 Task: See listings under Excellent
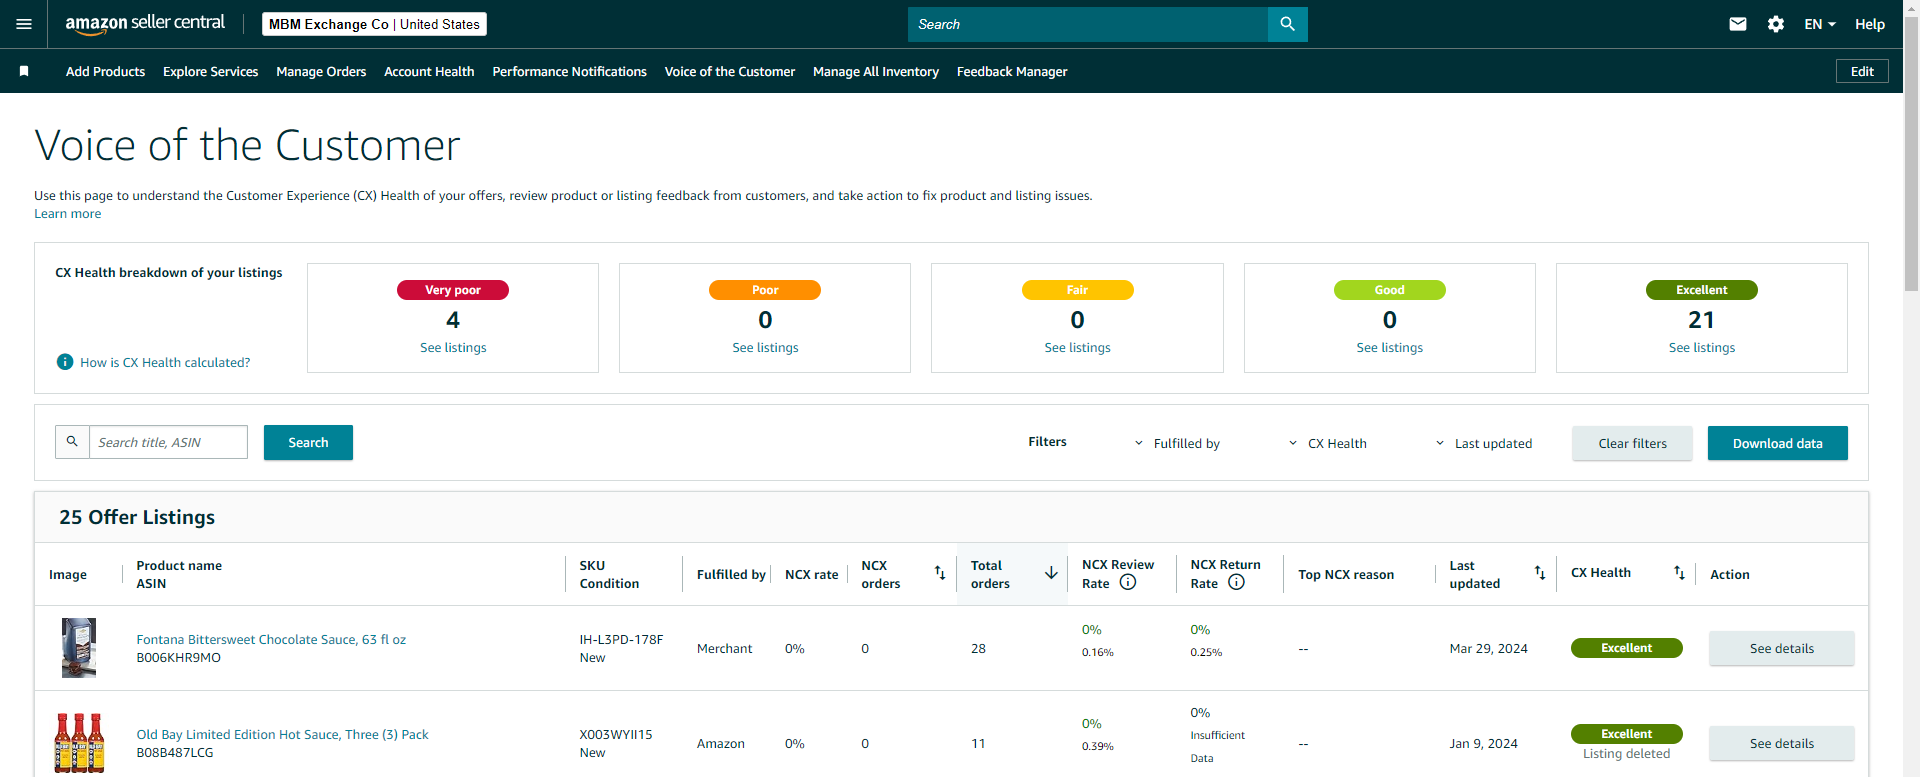pyautogui.click(x=1701, y=347)
